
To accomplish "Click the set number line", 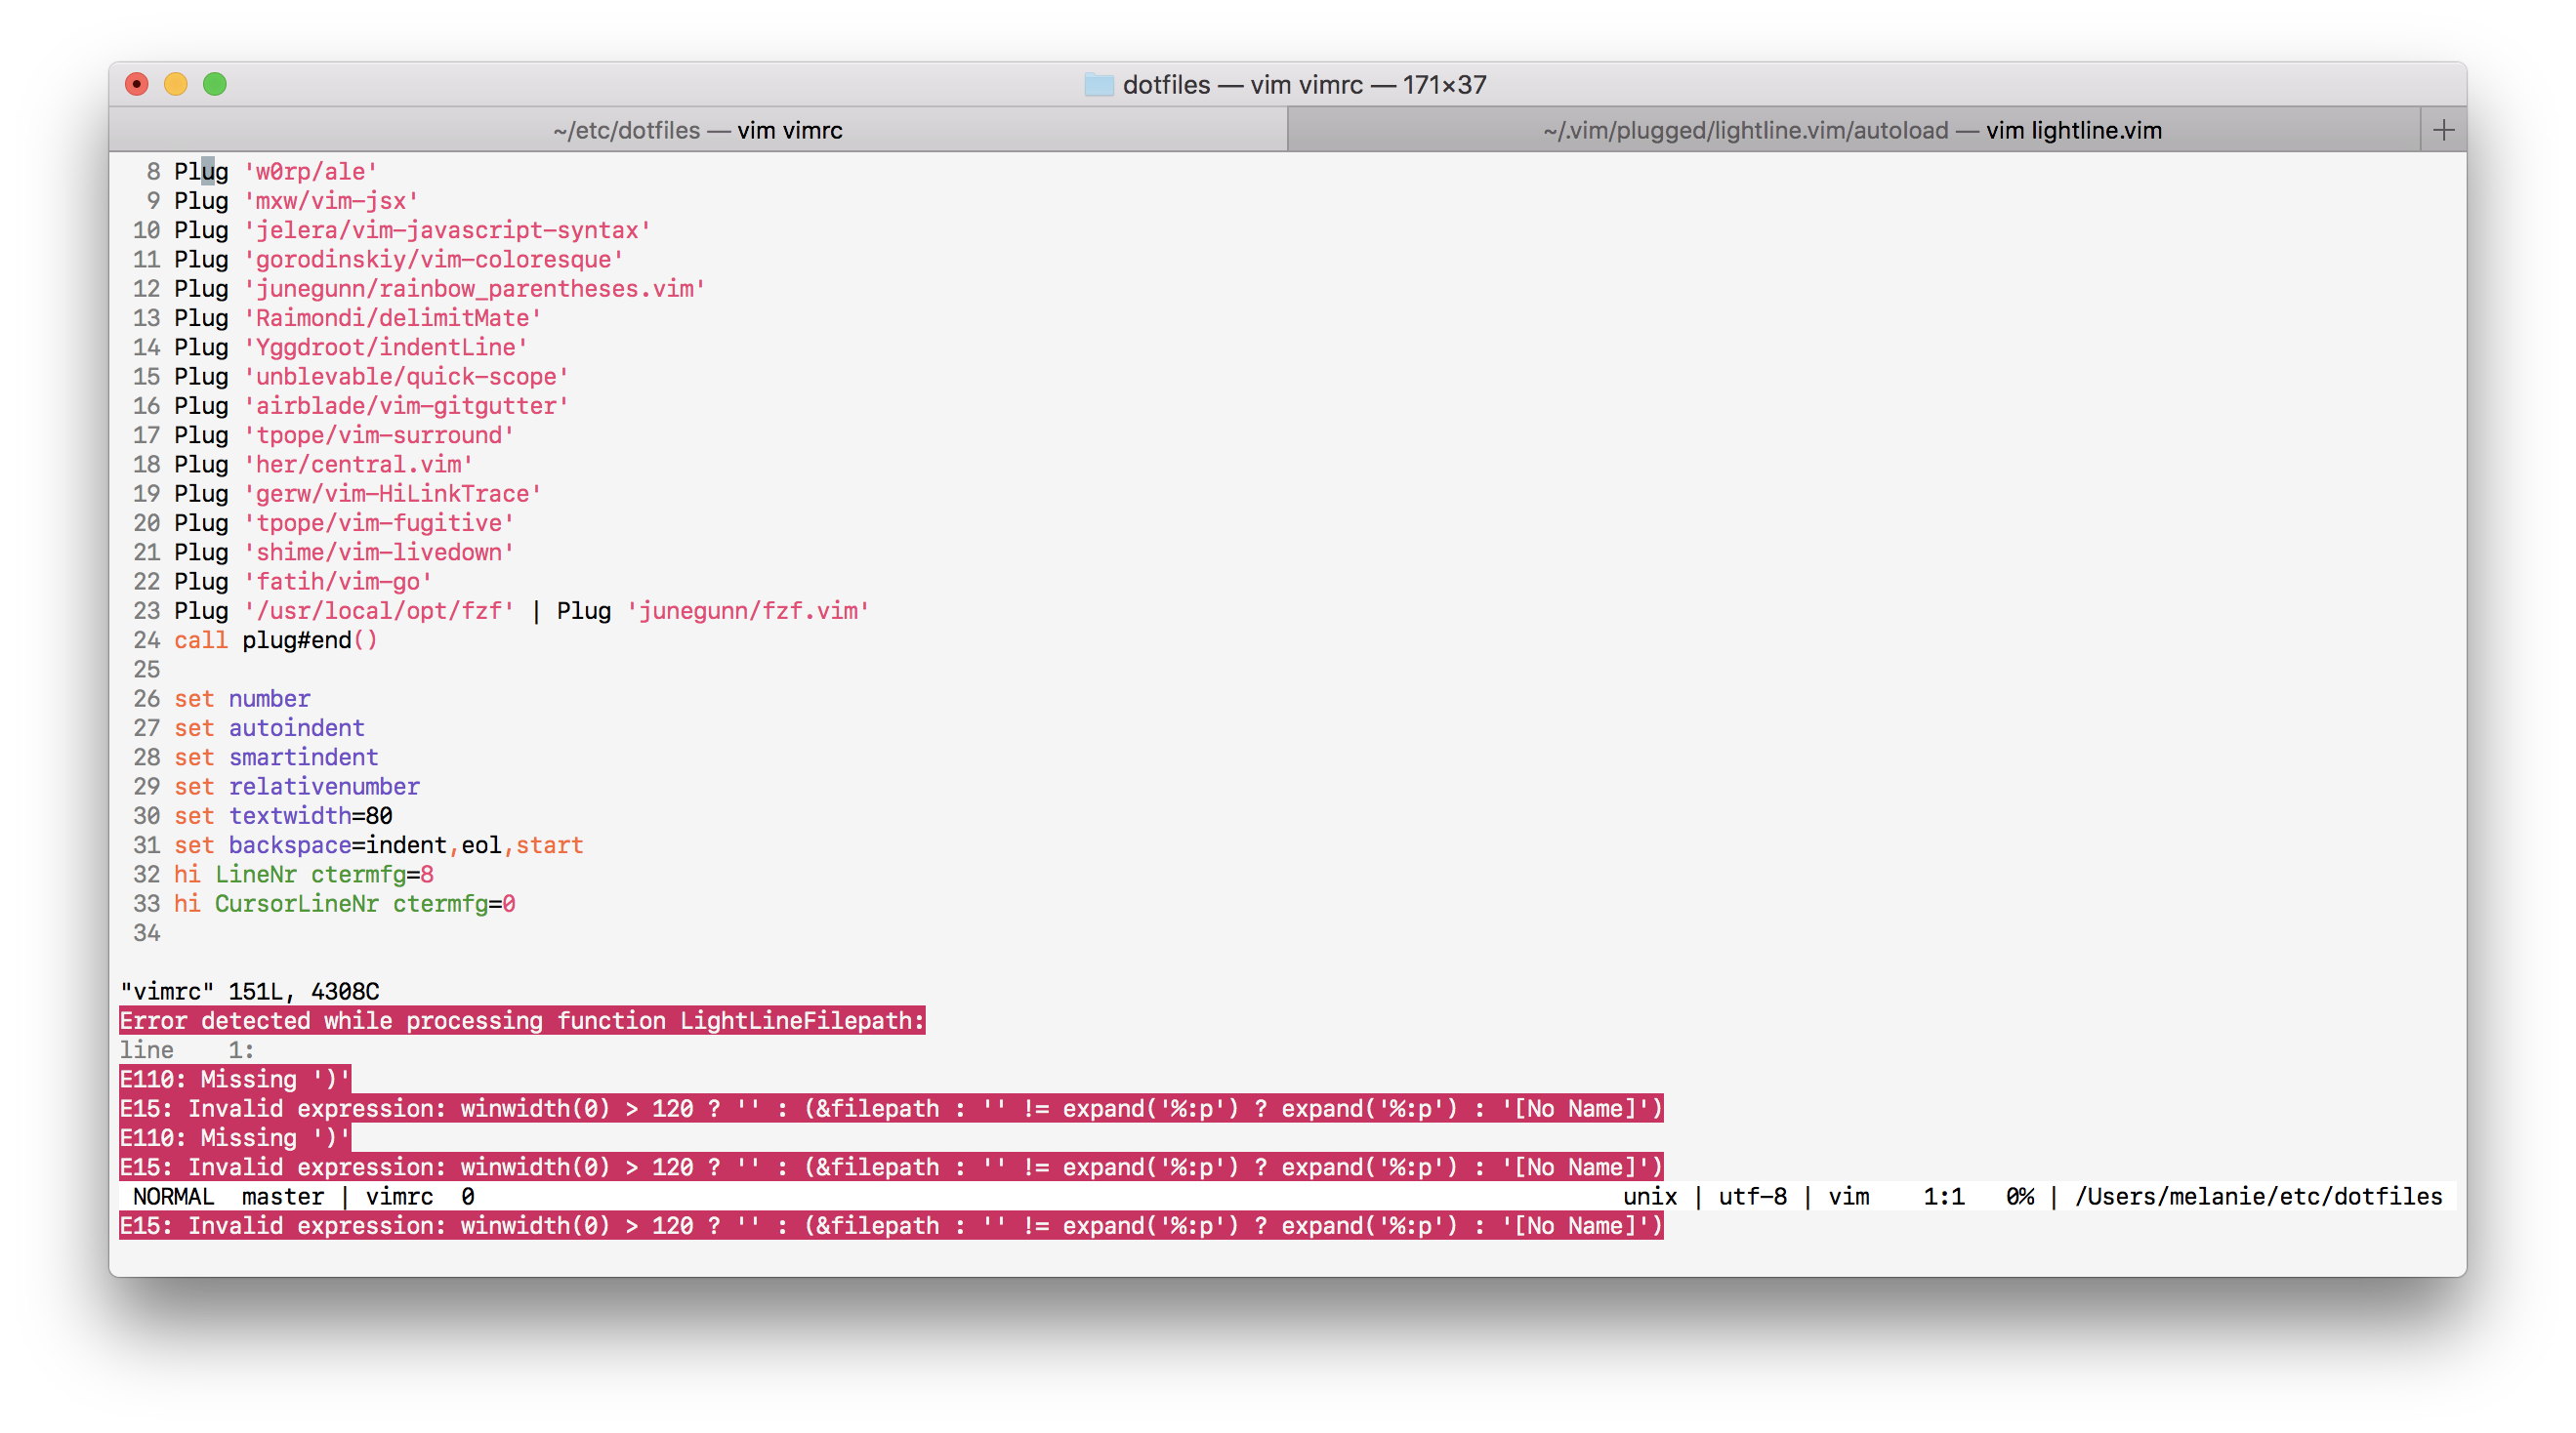I will click(x=241, y=698).
